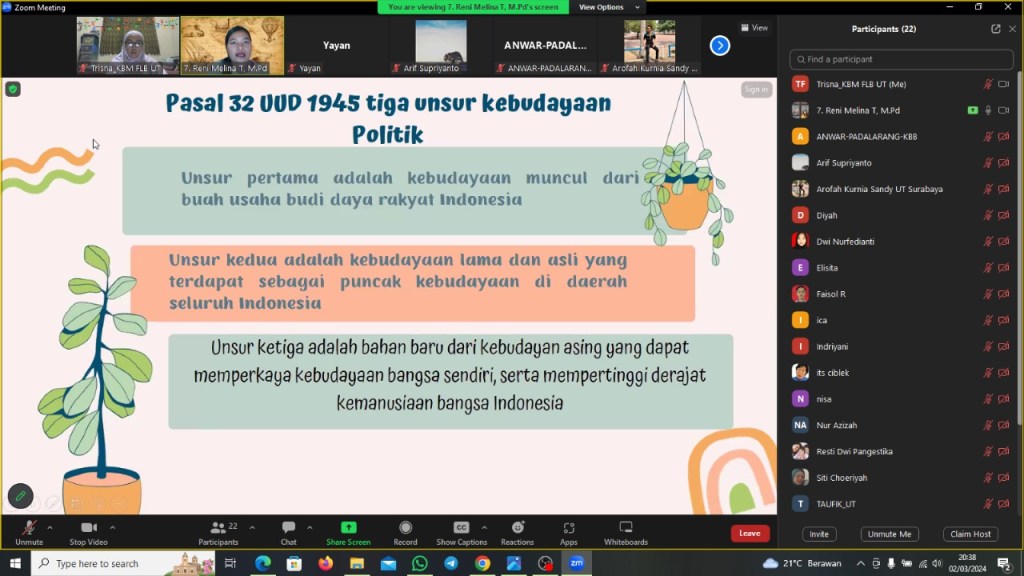Pop out the Participants panel

pos(995,29)
